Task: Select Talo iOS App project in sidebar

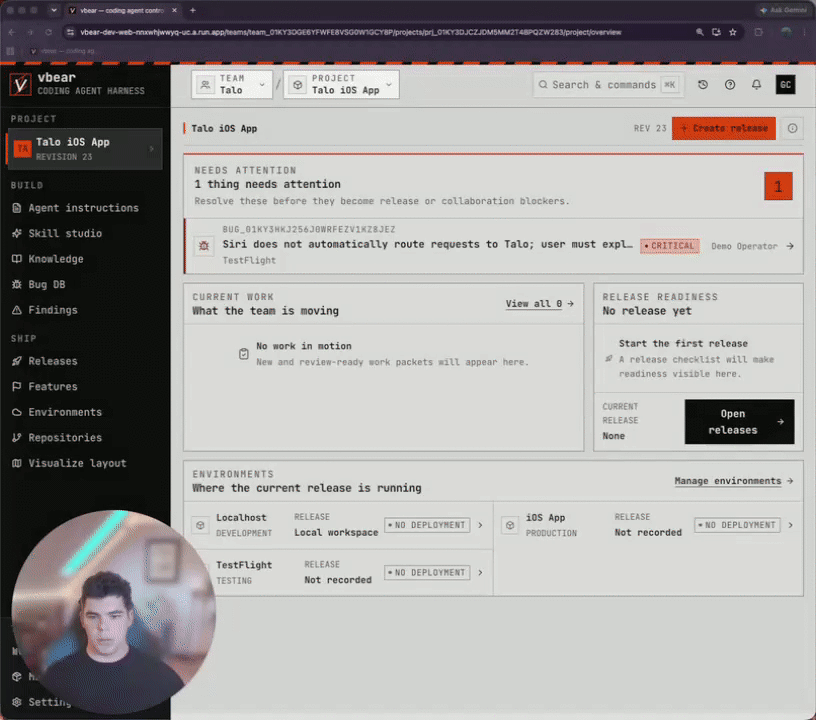Action: (x=85, y=149)
